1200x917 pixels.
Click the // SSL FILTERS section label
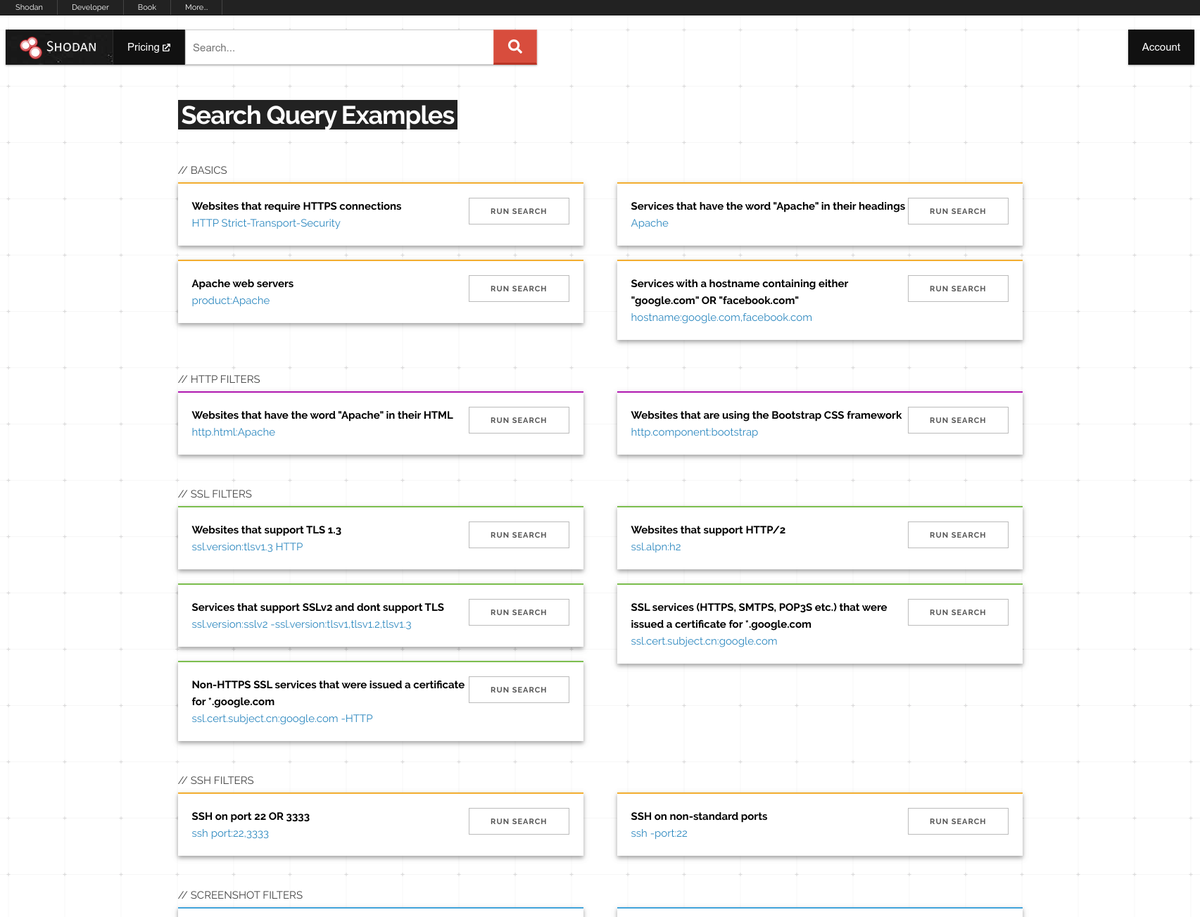click(x=214, y=494)
